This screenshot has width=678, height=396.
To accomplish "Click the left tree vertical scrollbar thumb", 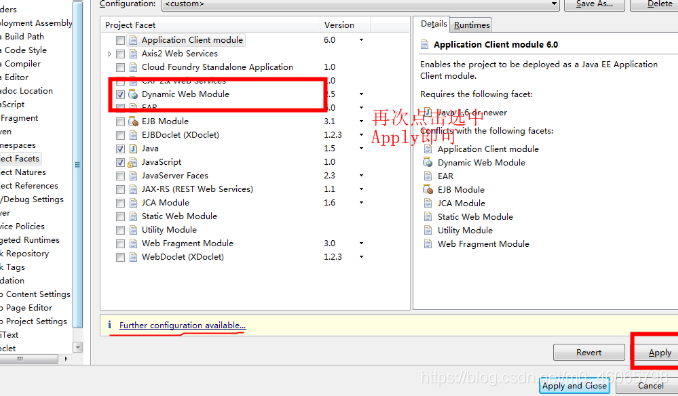I will point(78,164).
